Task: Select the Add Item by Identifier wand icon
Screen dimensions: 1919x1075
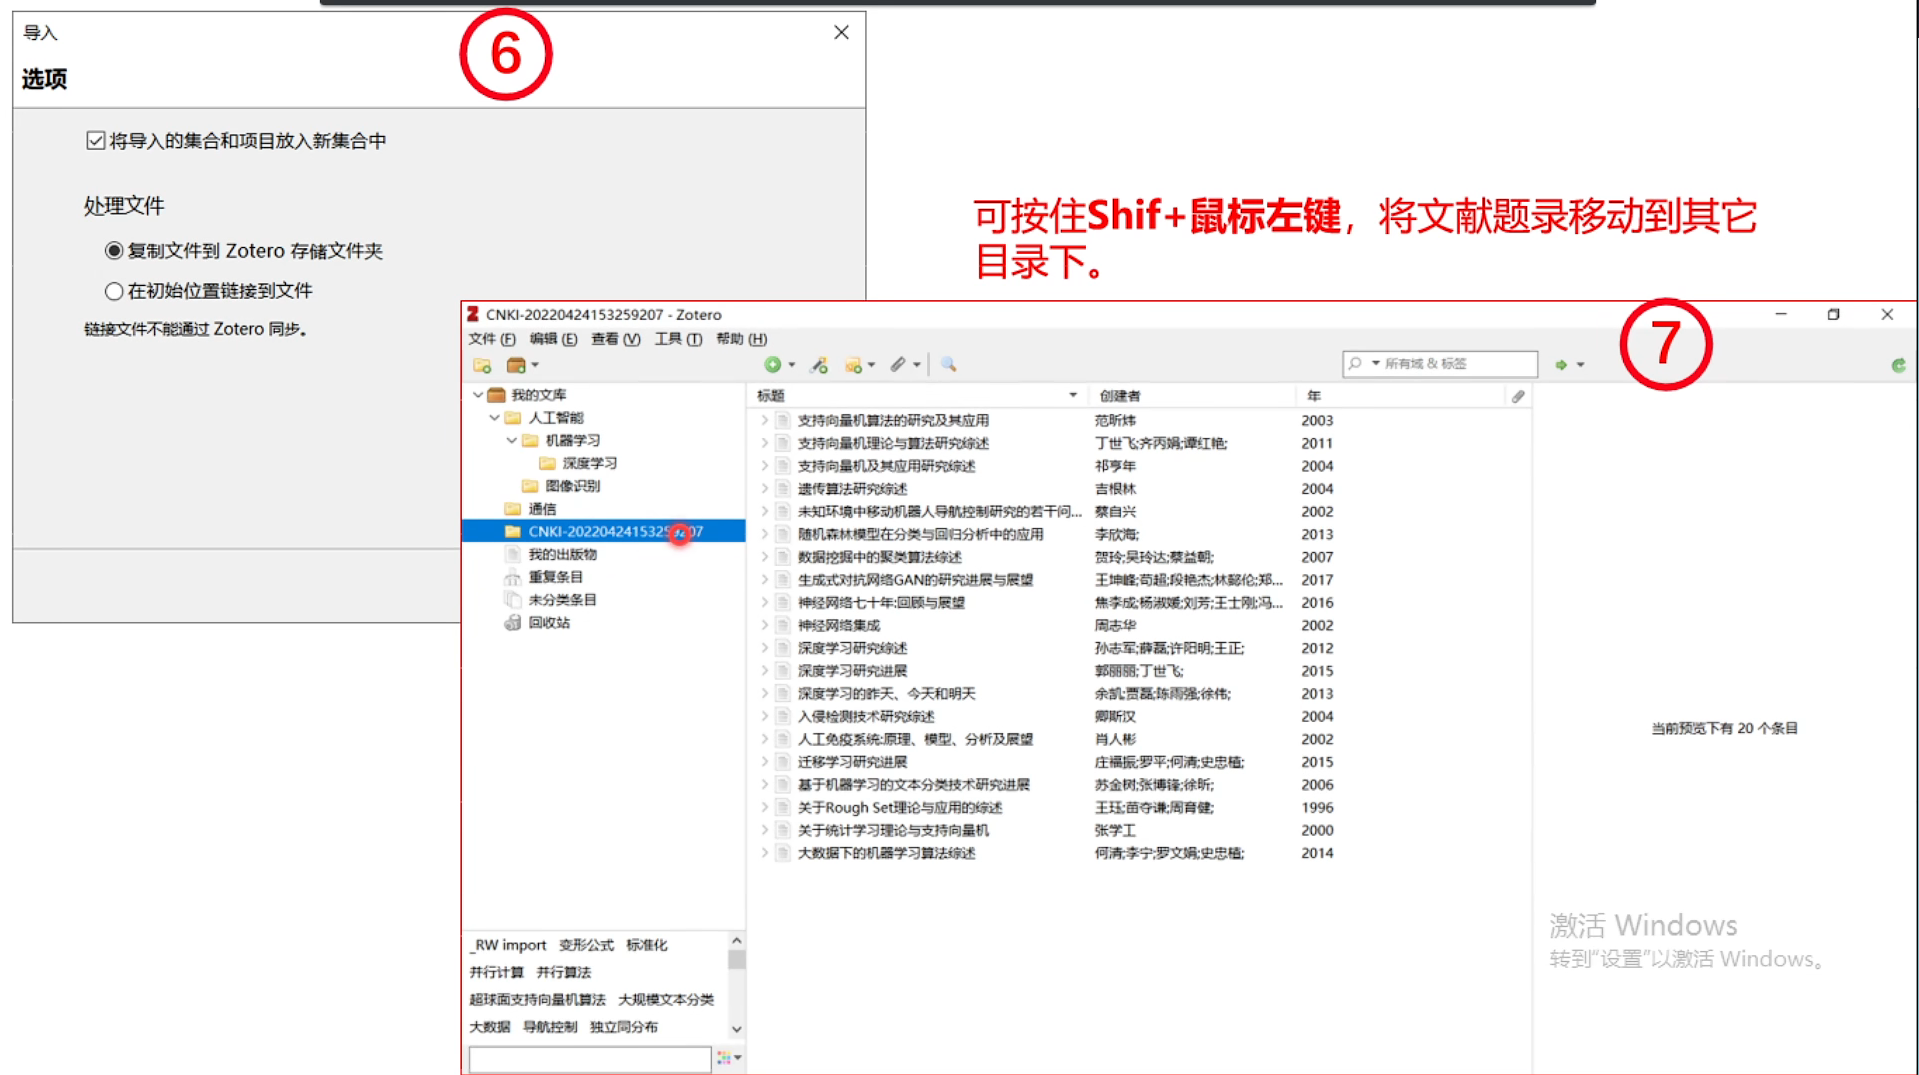Action: (x=818, y=364)
